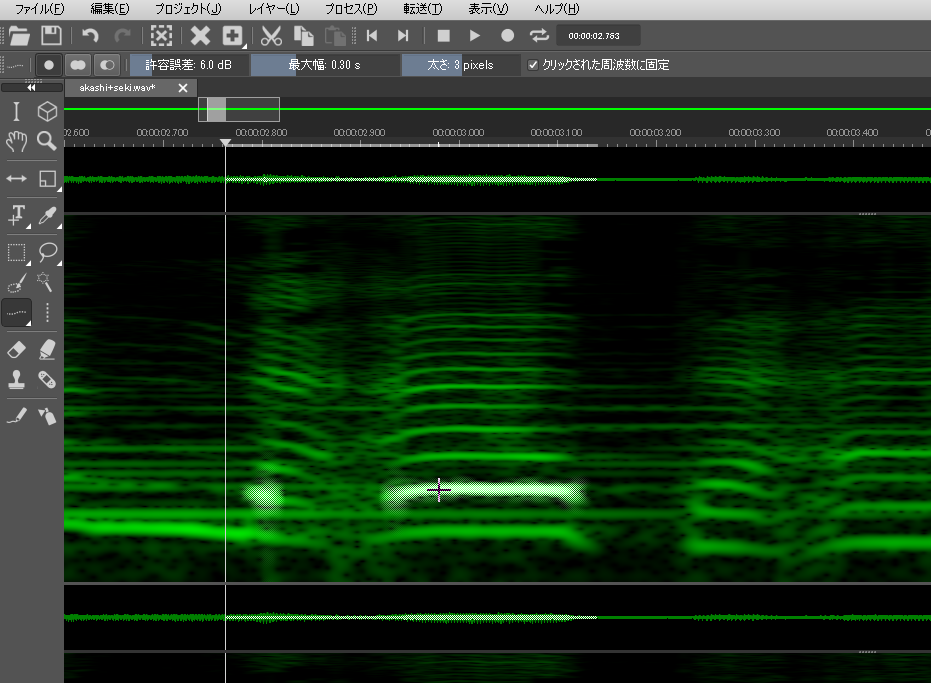
Task: Collapse the tool panel with double arrows
Action: pos(31,87)
